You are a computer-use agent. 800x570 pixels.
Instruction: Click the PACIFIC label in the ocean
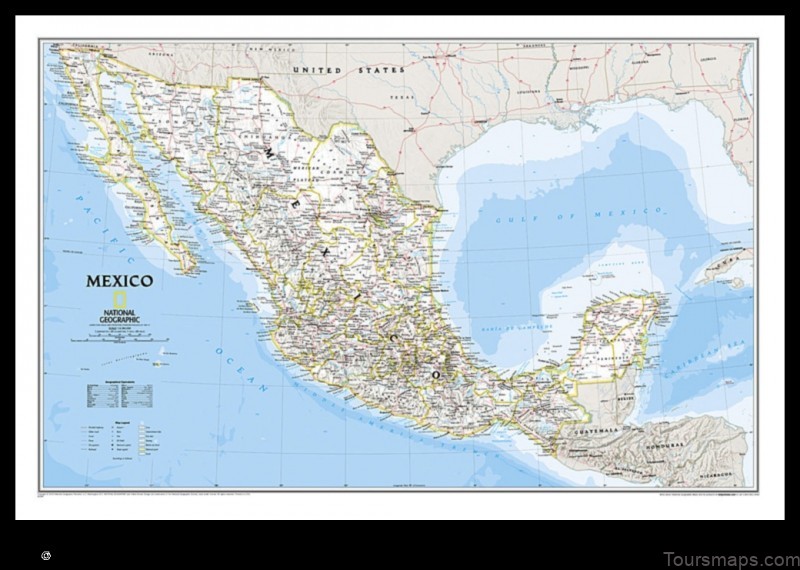[103, 228]
